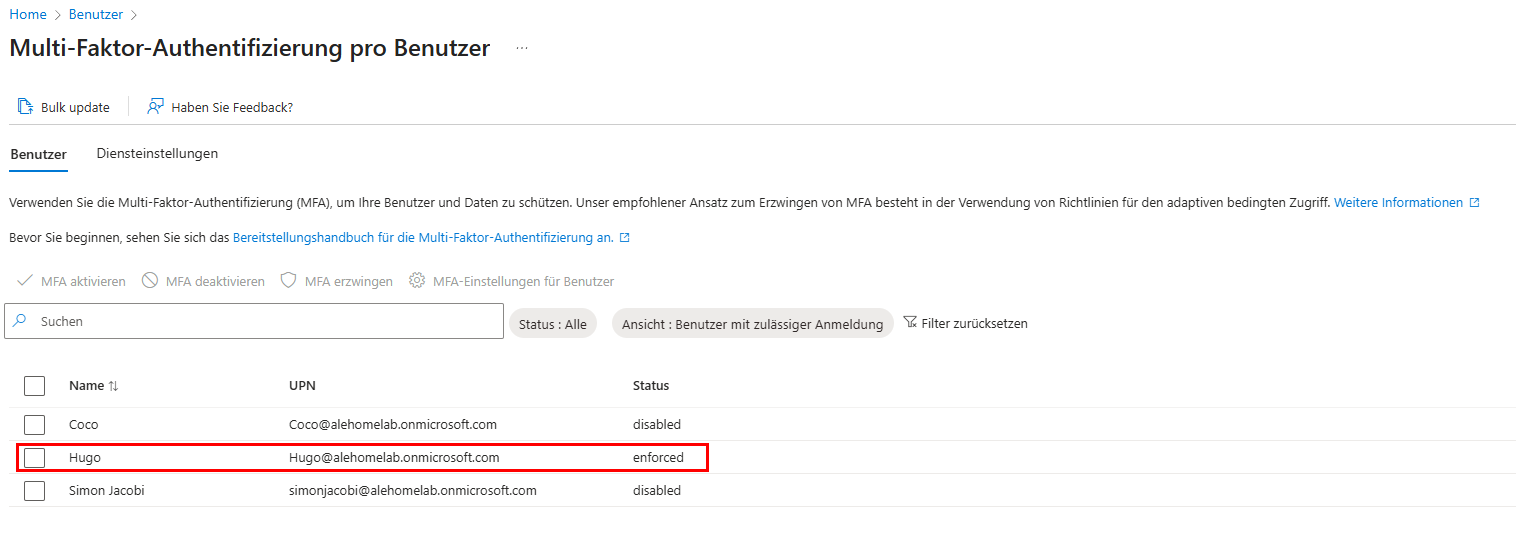Toggle the select-all checkbox in header
Screen dimensions: 1516x537
coord(35,386)
